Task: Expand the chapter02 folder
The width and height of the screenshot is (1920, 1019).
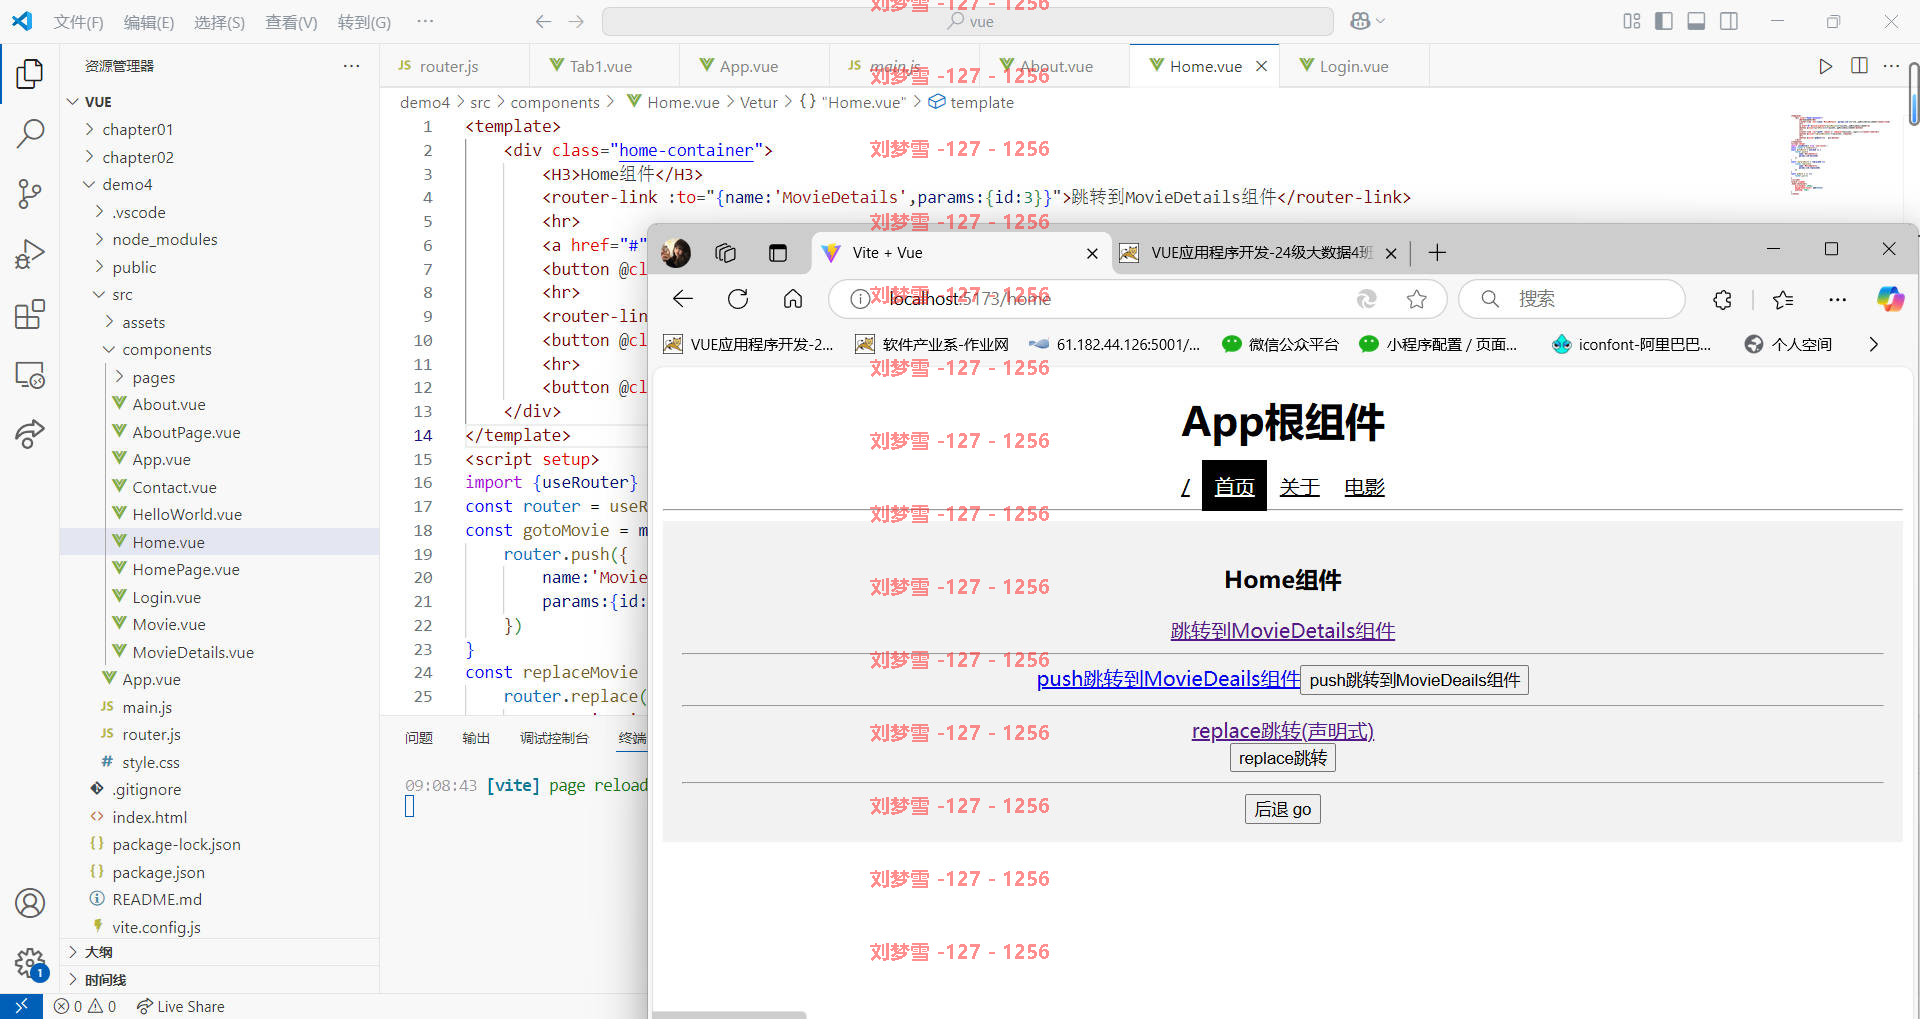Action: point(89,157)
